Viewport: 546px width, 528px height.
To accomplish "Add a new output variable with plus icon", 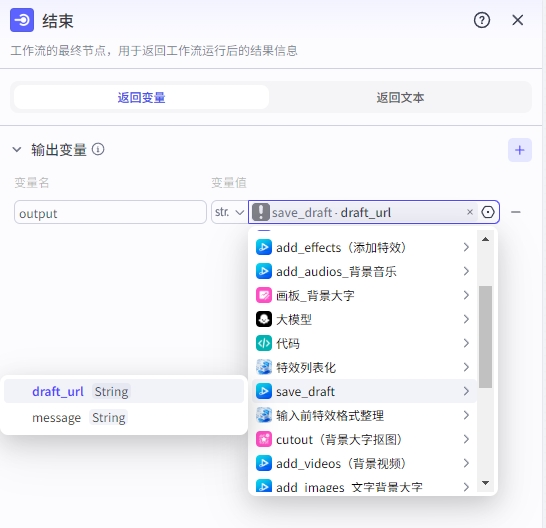I will (520, 150).
